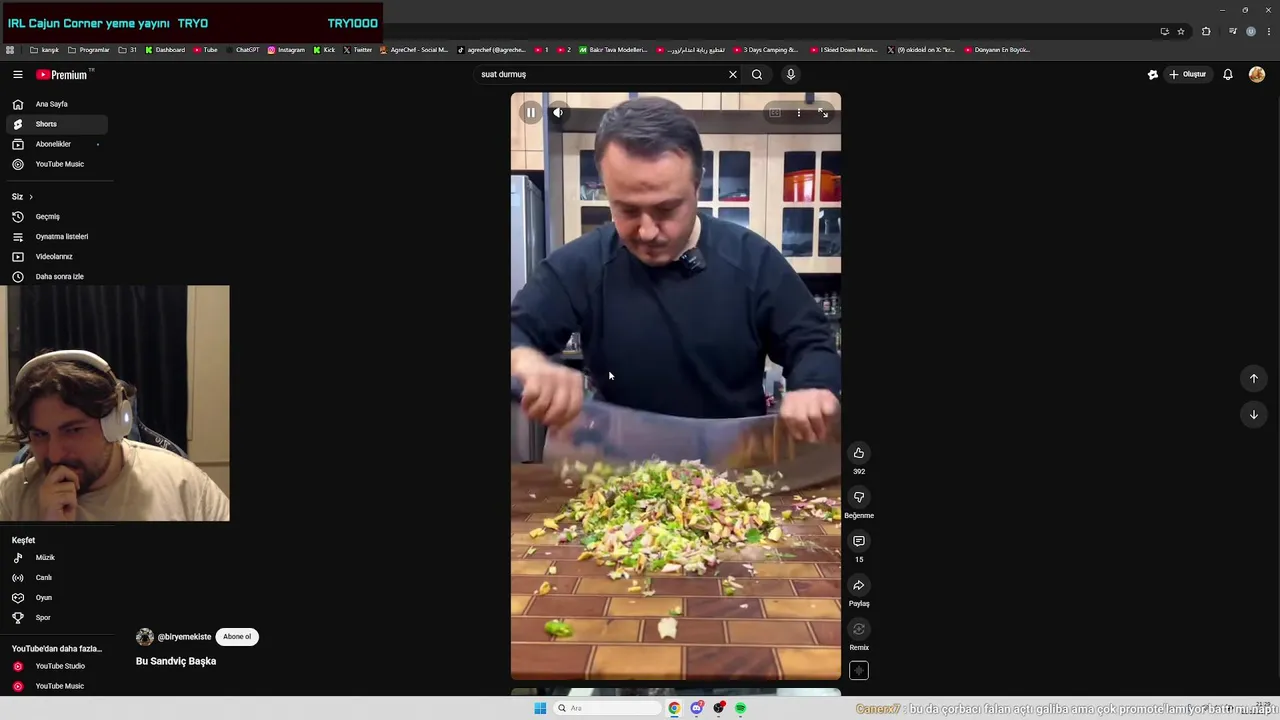Open Discord from the taskbar

click(x=697, y=708)
